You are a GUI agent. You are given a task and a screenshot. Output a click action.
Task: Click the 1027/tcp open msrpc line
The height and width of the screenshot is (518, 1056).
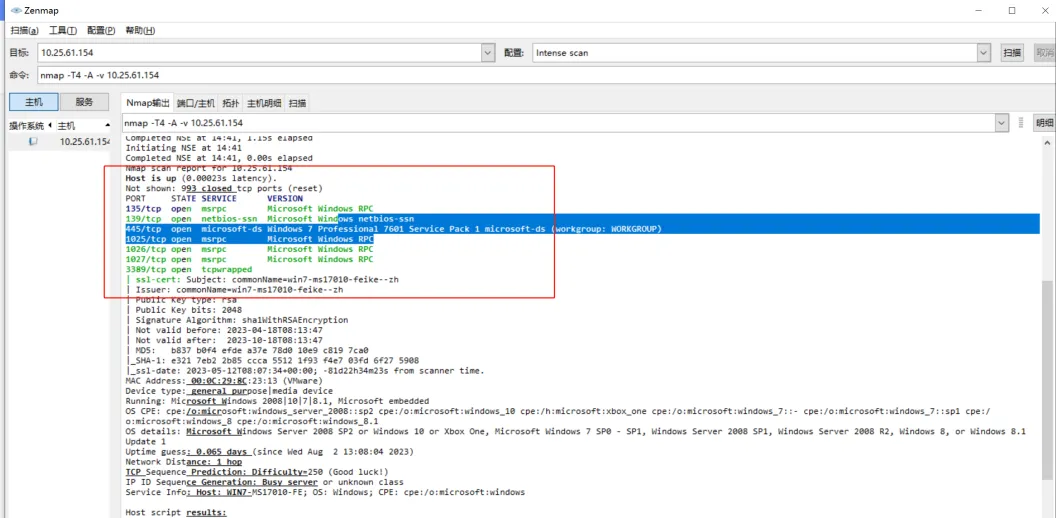click(249, 259)
